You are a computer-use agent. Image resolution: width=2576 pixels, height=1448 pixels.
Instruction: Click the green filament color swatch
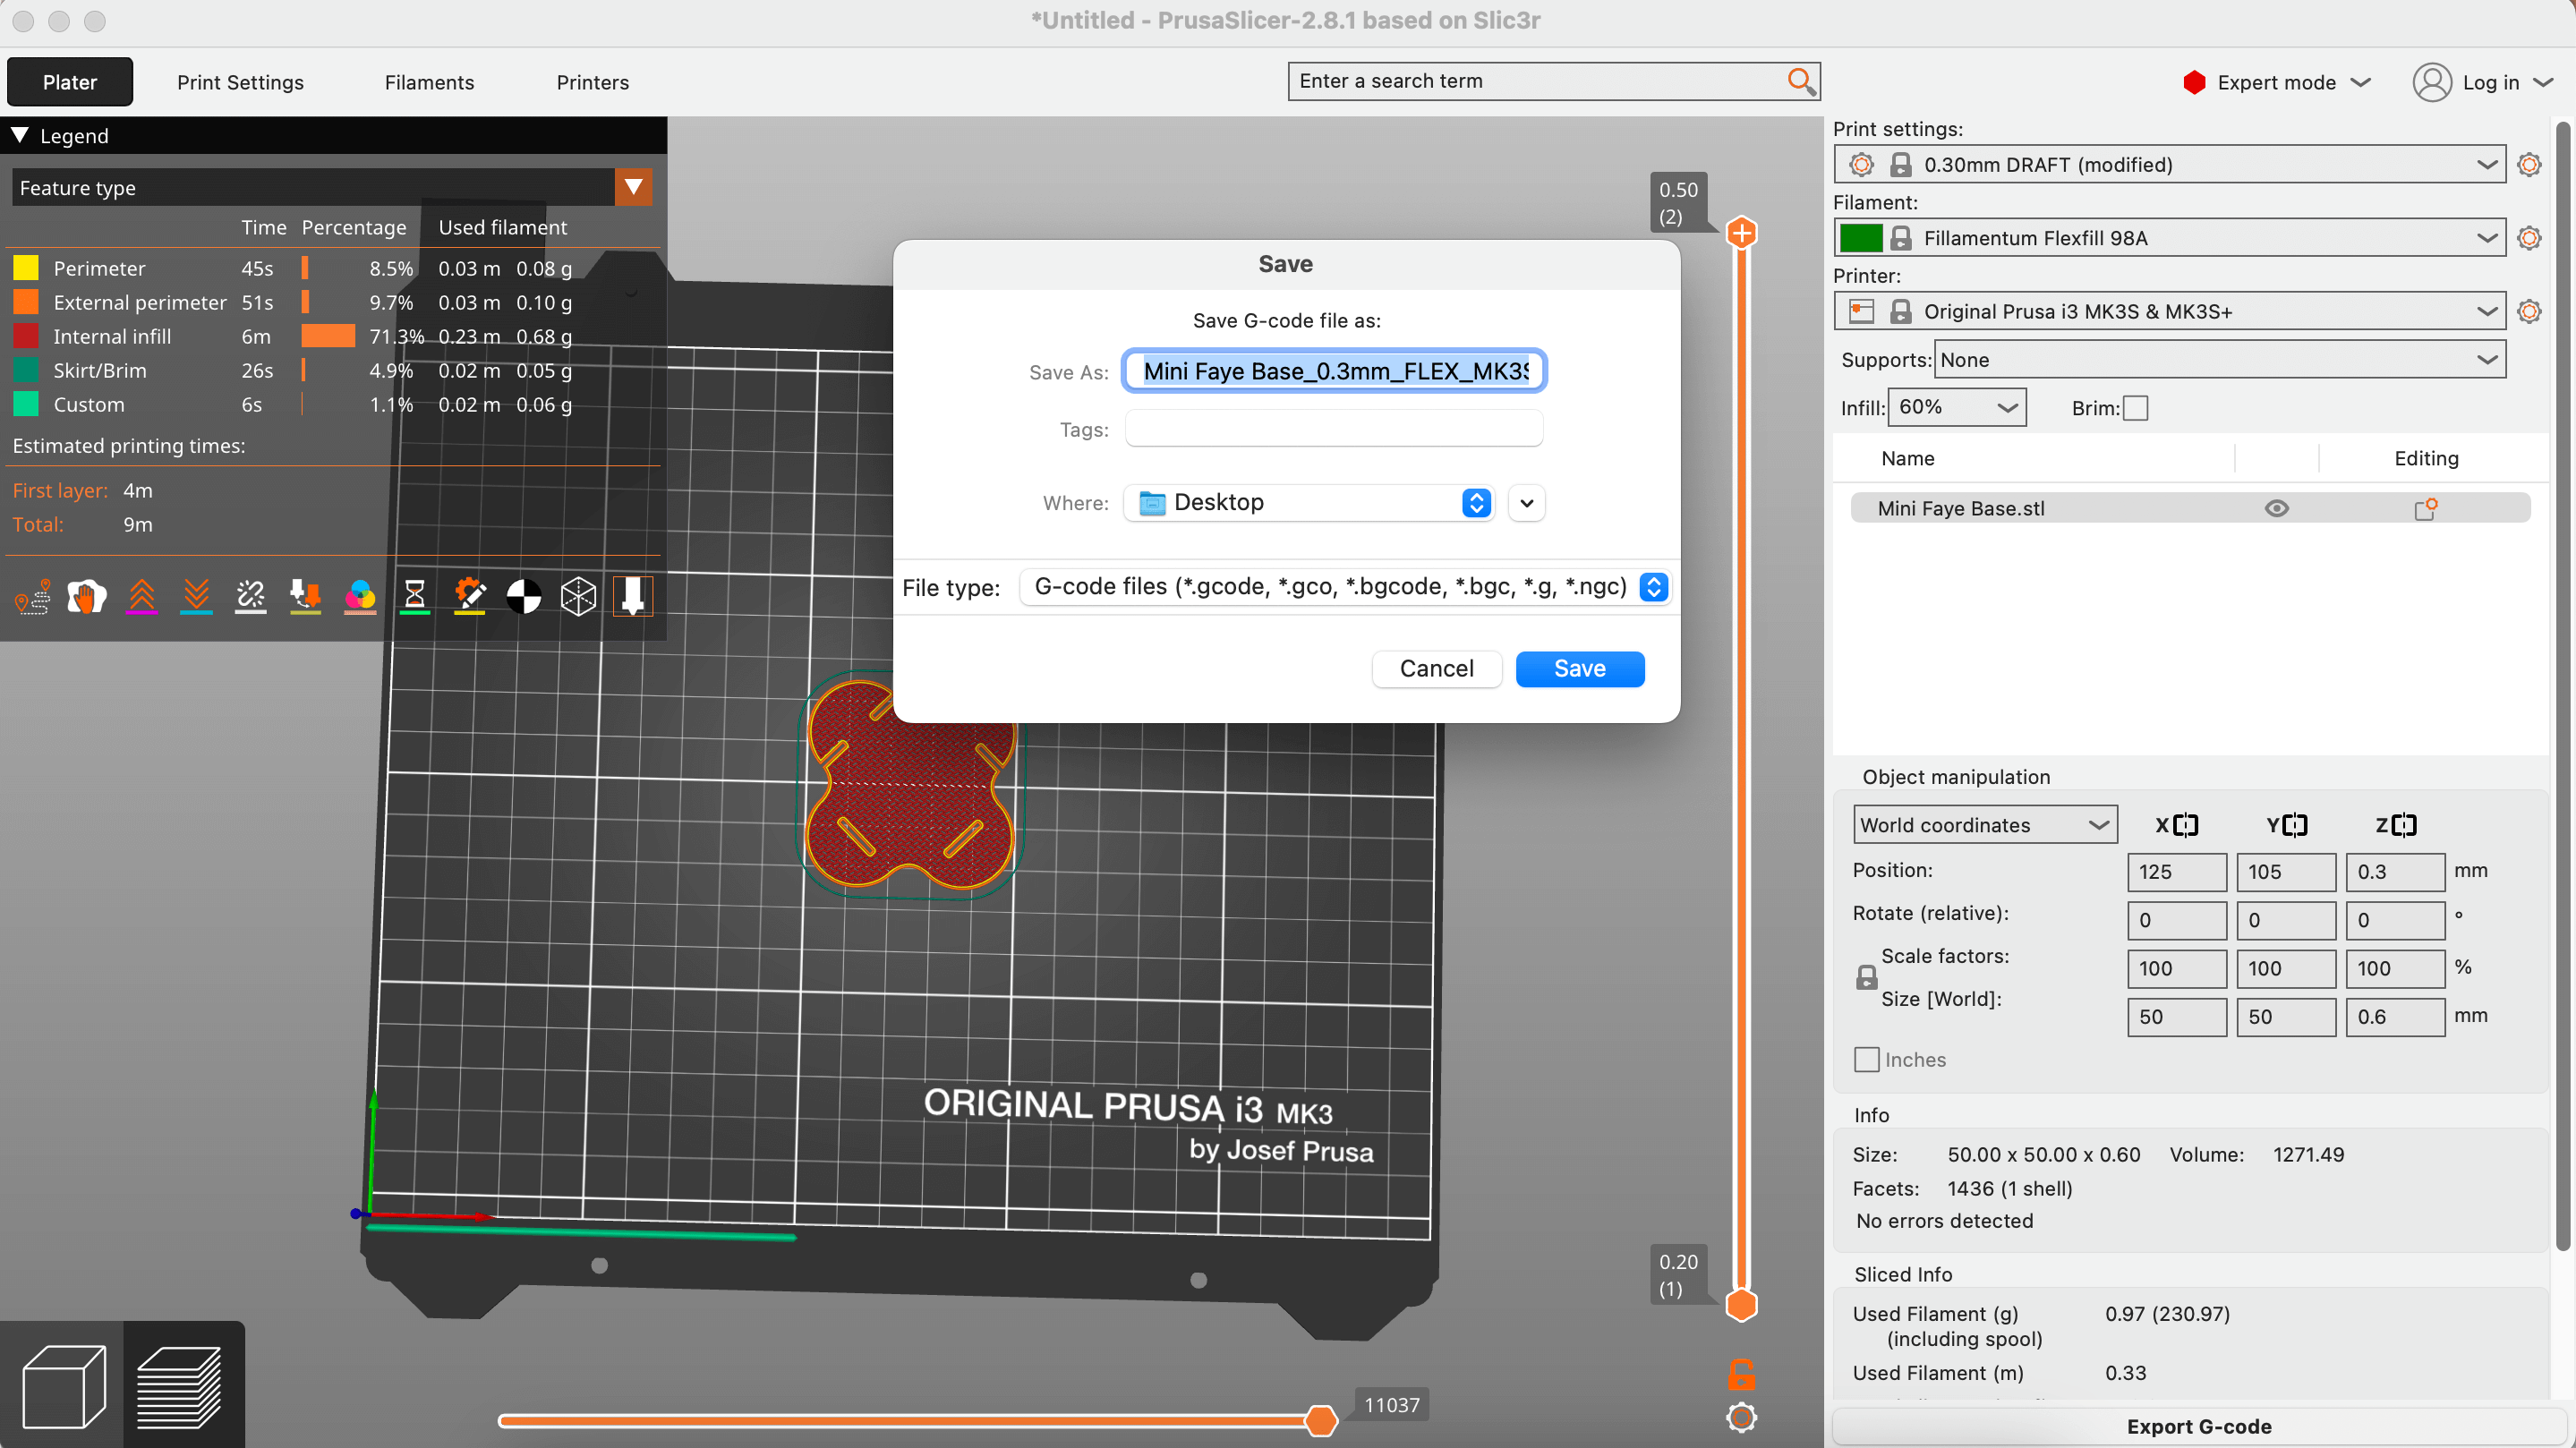point(1860,238)
